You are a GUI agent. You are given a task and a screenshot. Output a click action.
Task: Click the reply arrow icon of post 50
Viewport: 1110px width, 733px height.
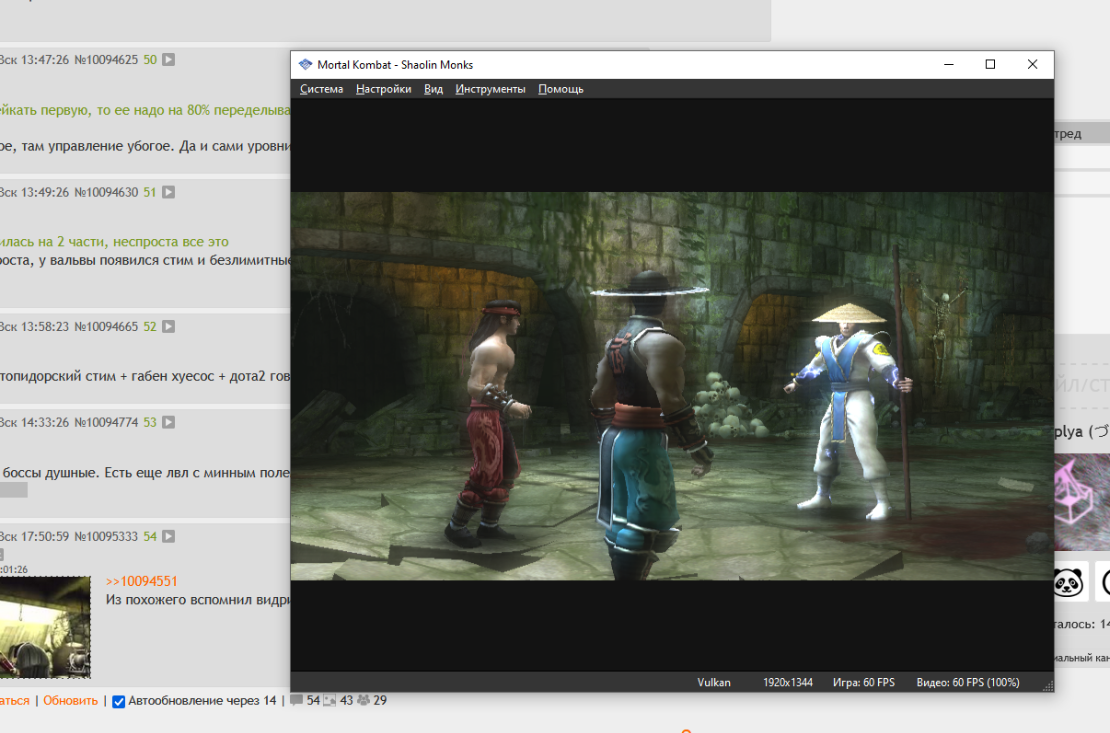pos(168,59)
